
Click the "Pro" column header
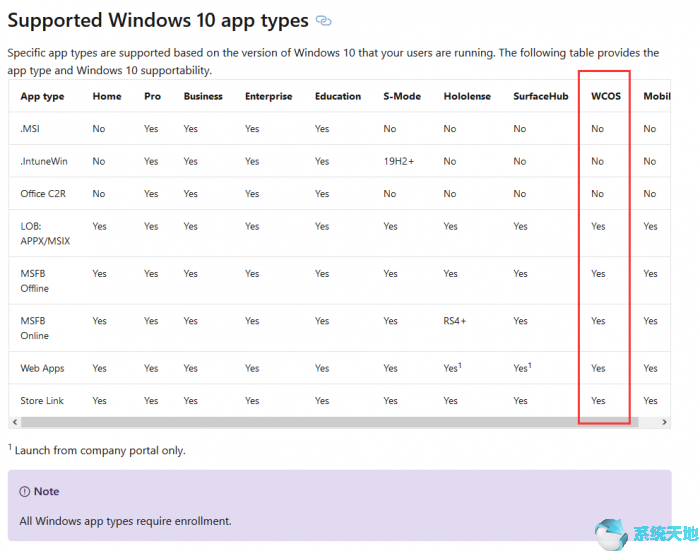click(152, 96)
